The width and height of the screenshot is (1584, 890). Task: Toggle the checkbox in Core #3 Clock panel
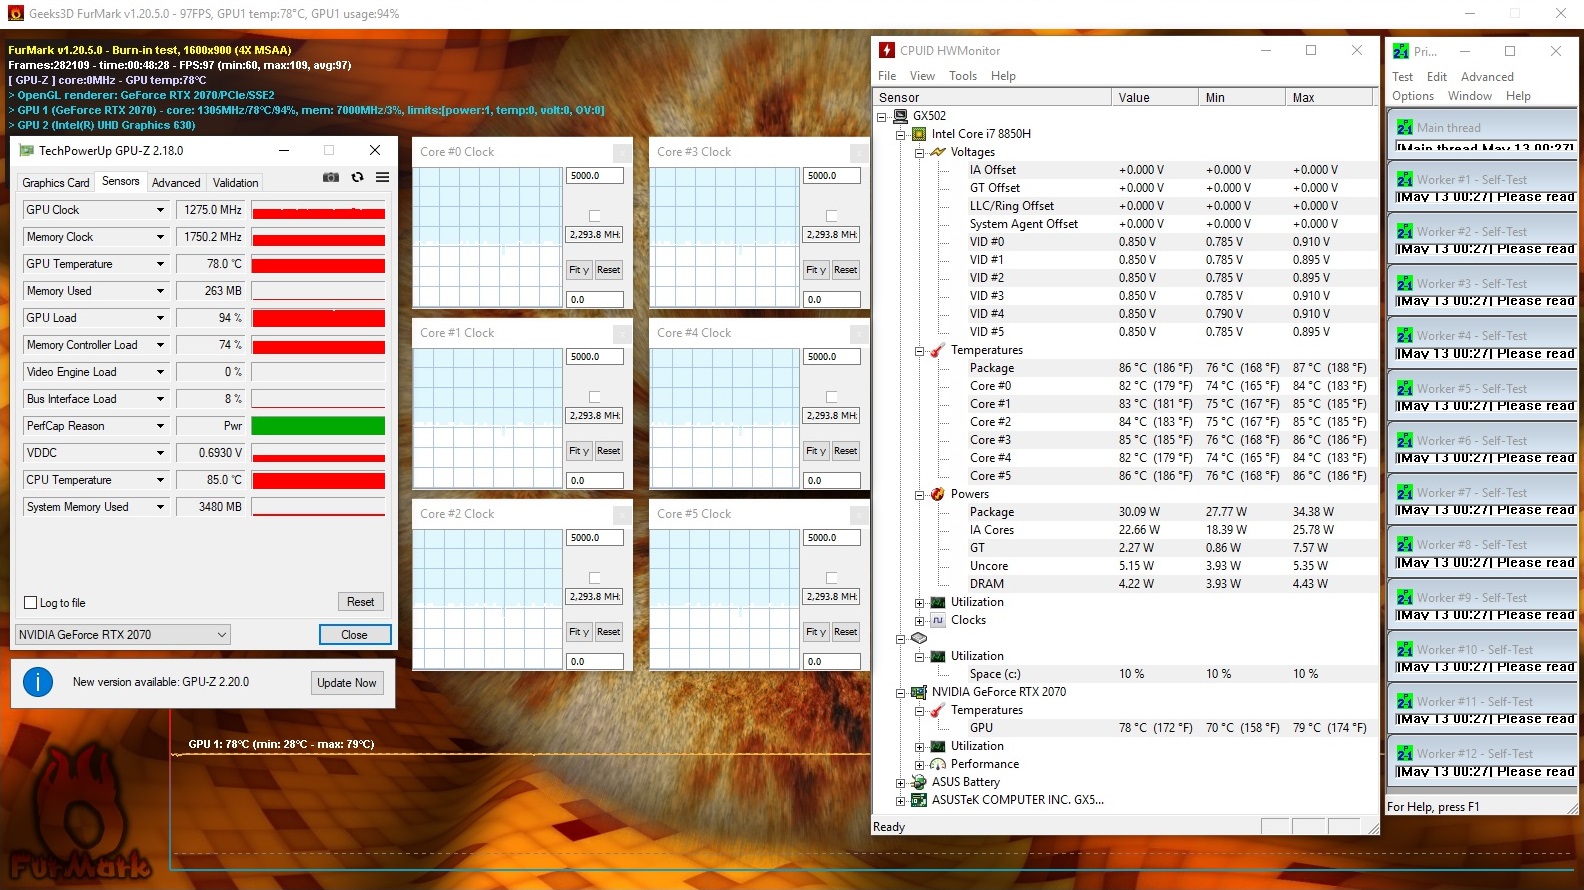832,216
